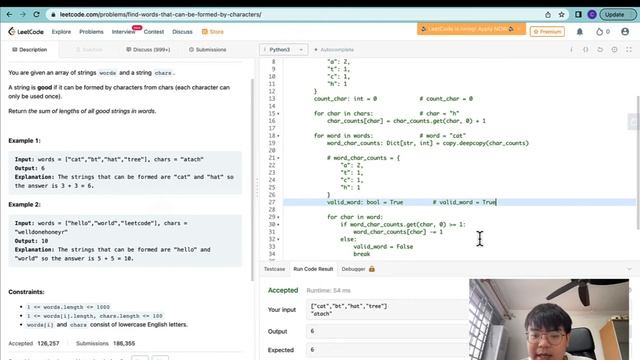Switch to the Testcase tab
The height and width of the screenshot is (360, 640).
tap(274, 269)
